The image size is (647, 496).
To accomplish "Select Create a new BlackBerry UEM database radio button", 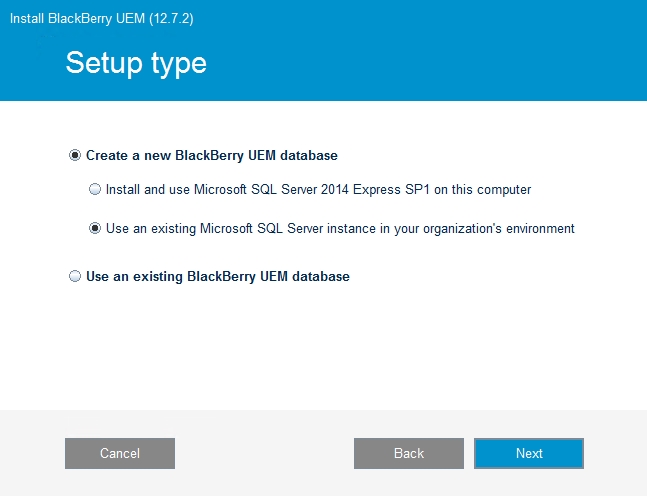I will coord(75,156).
